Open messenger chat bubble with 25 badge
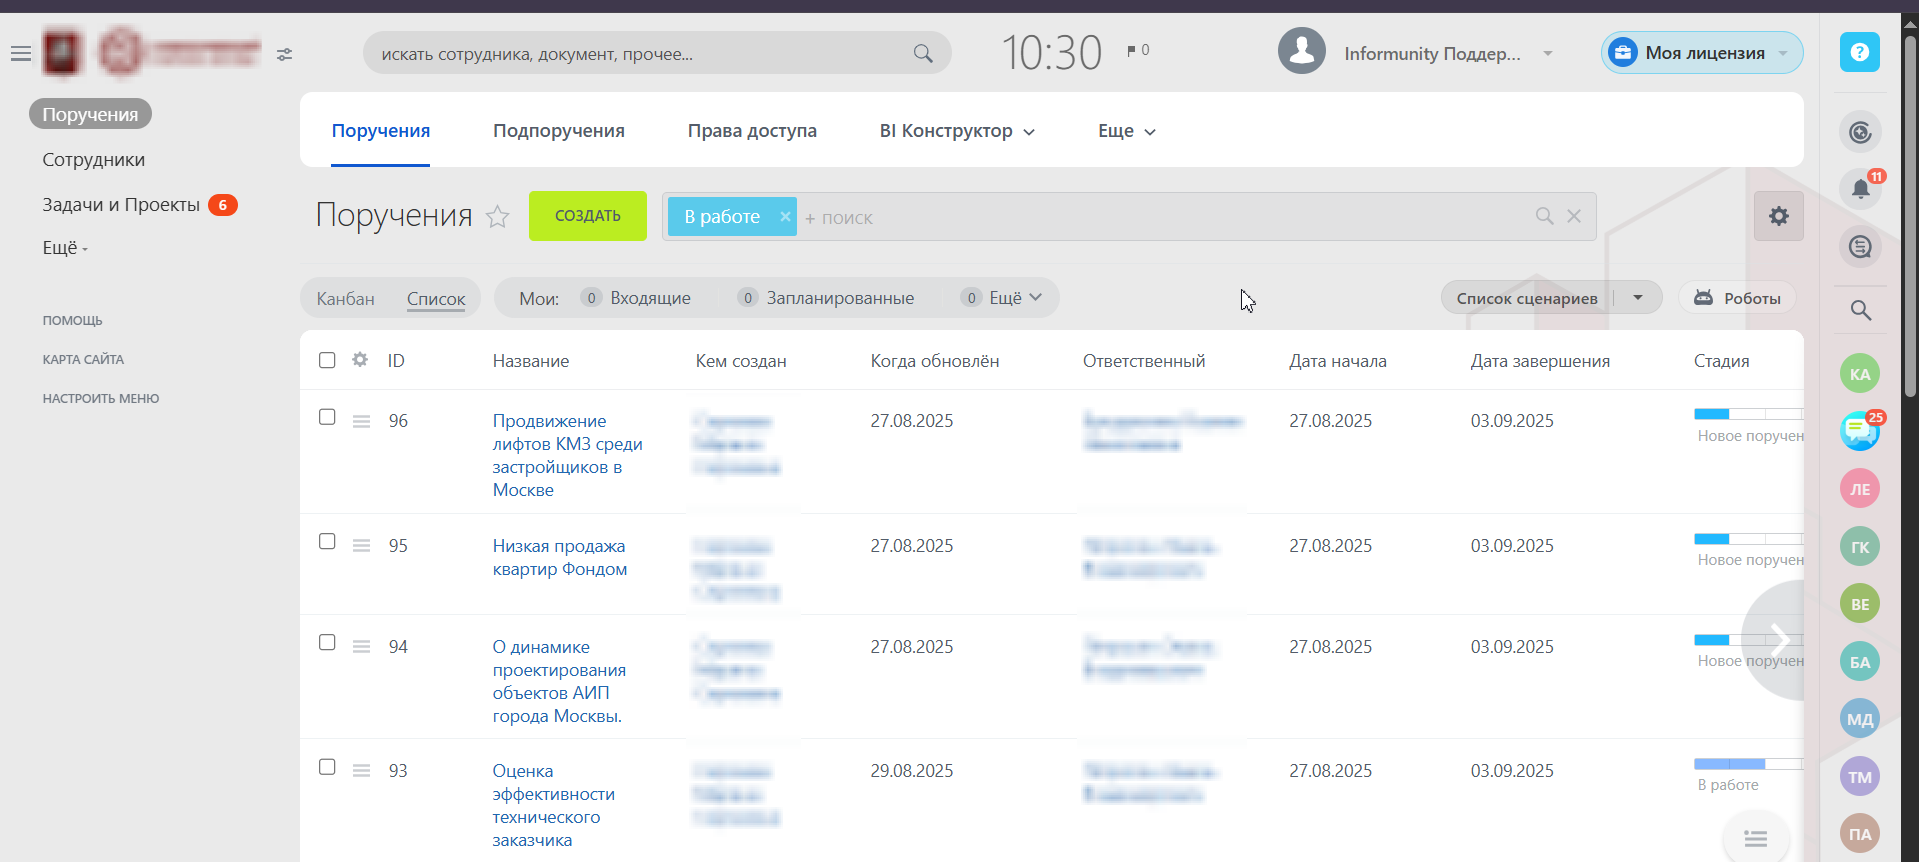 (x=1859, y=431)
